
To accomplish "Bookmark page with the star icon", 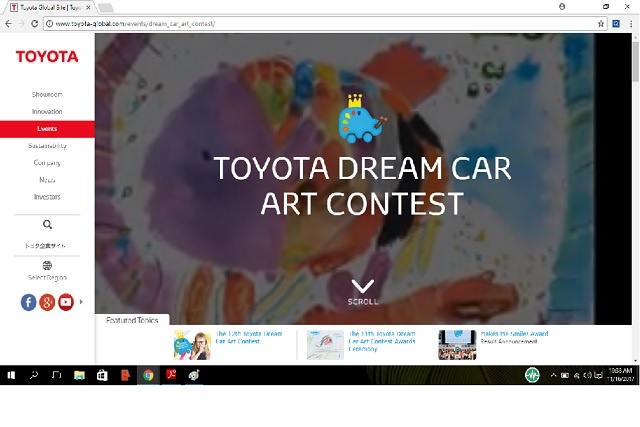I will click(x=601, y=24).
